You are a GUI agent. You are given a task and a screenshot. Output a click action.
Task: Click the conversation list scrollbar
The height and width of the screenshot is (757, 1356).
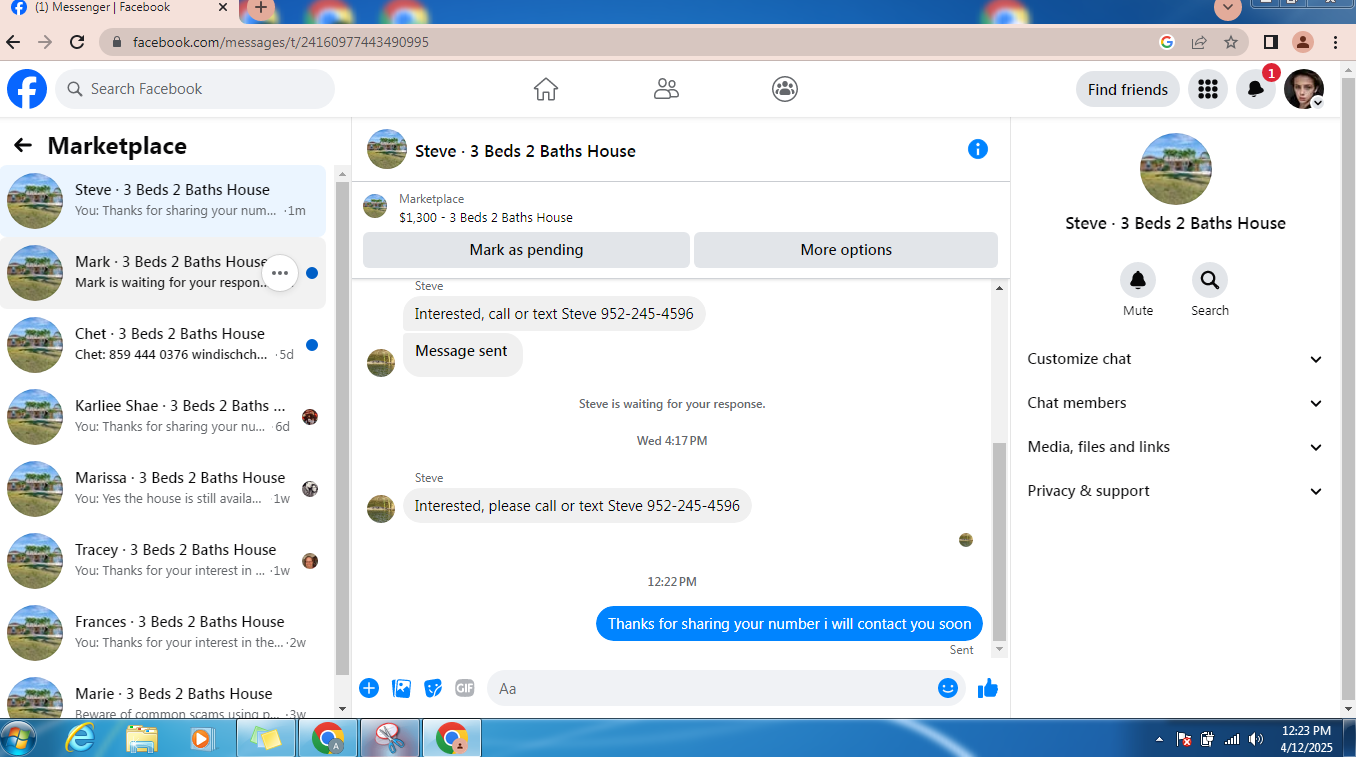click(343, 430)
